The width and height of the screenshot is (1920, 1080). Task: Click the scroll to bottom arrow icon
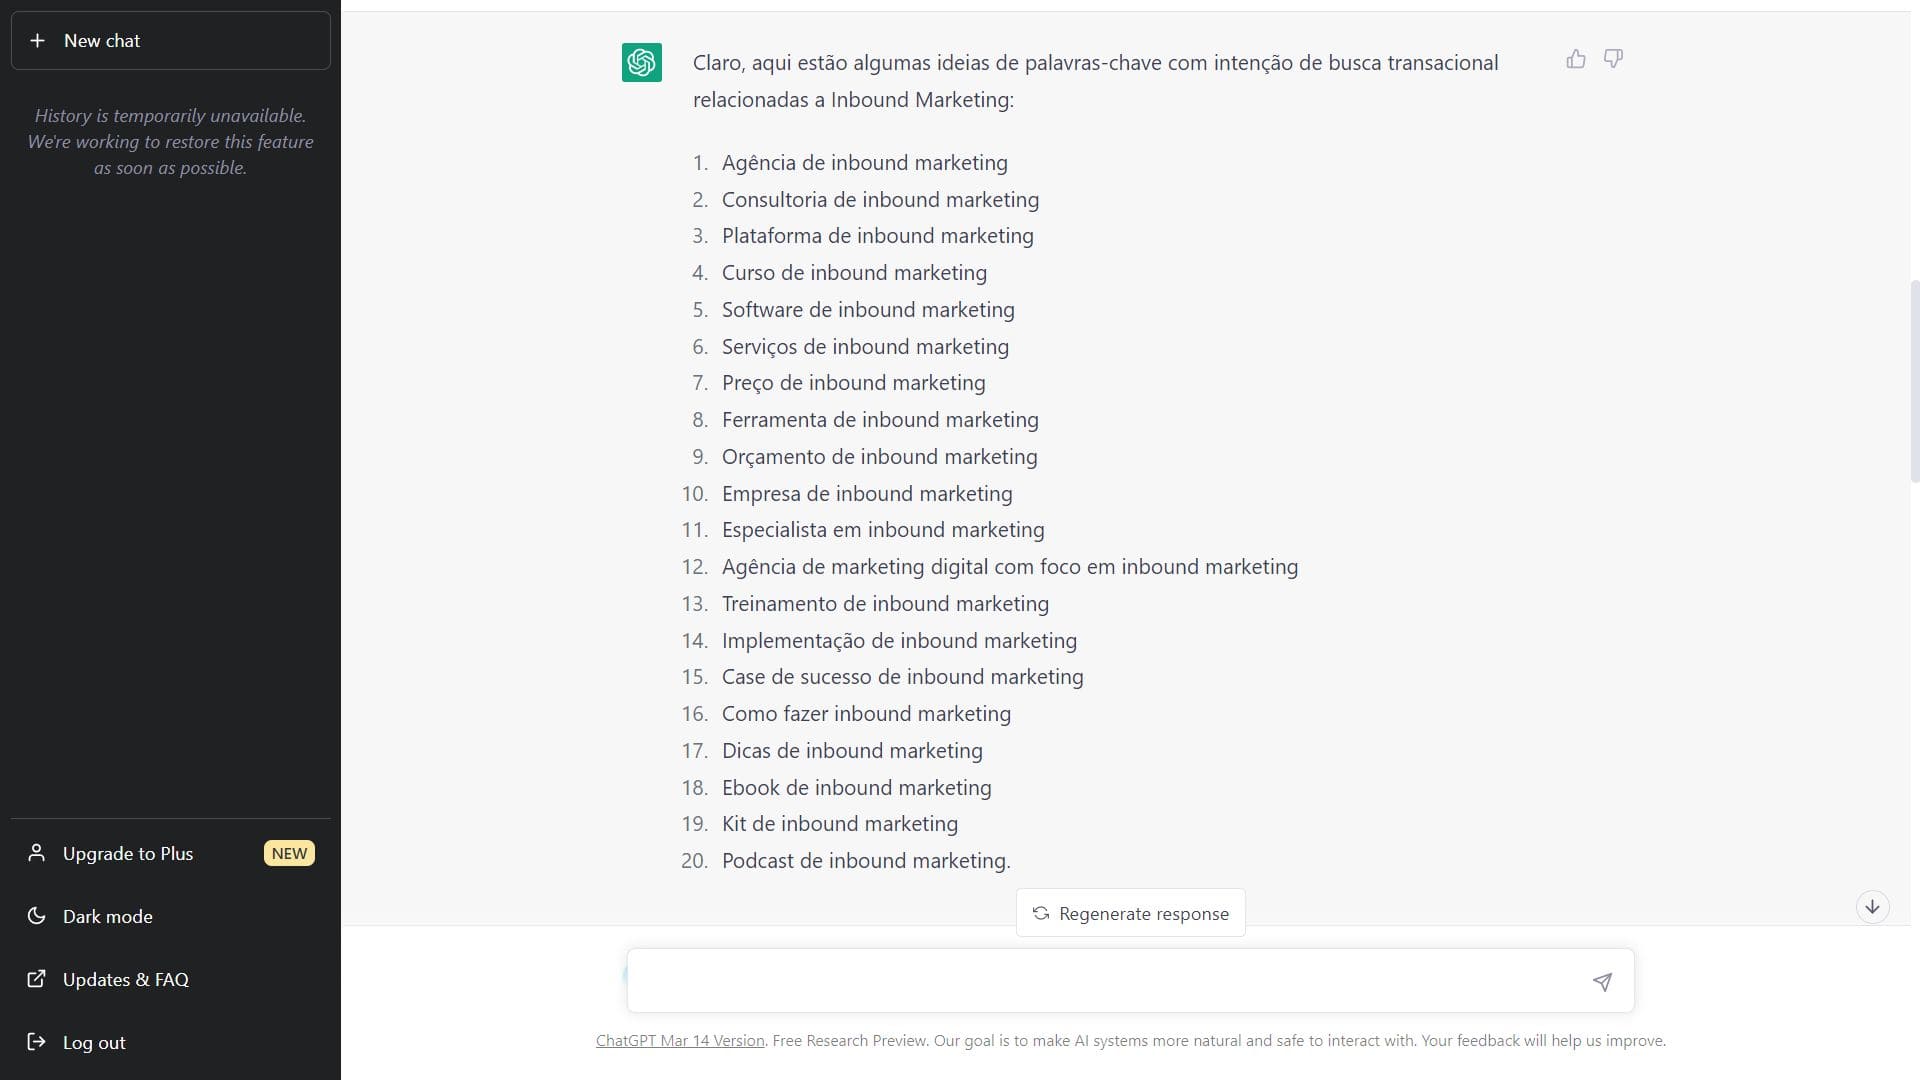point(1872,907)
